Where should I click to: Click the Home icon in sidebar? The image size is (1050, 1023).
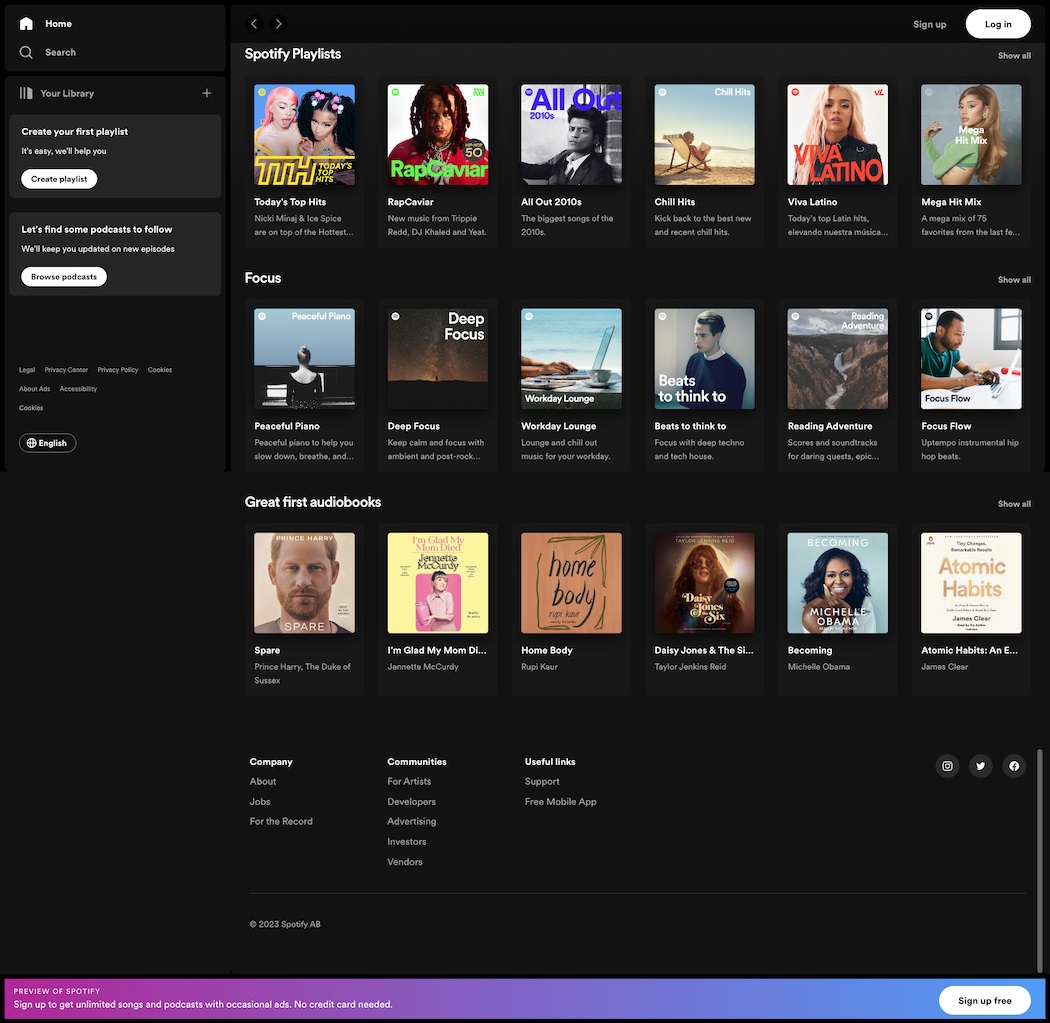[26, 24]
